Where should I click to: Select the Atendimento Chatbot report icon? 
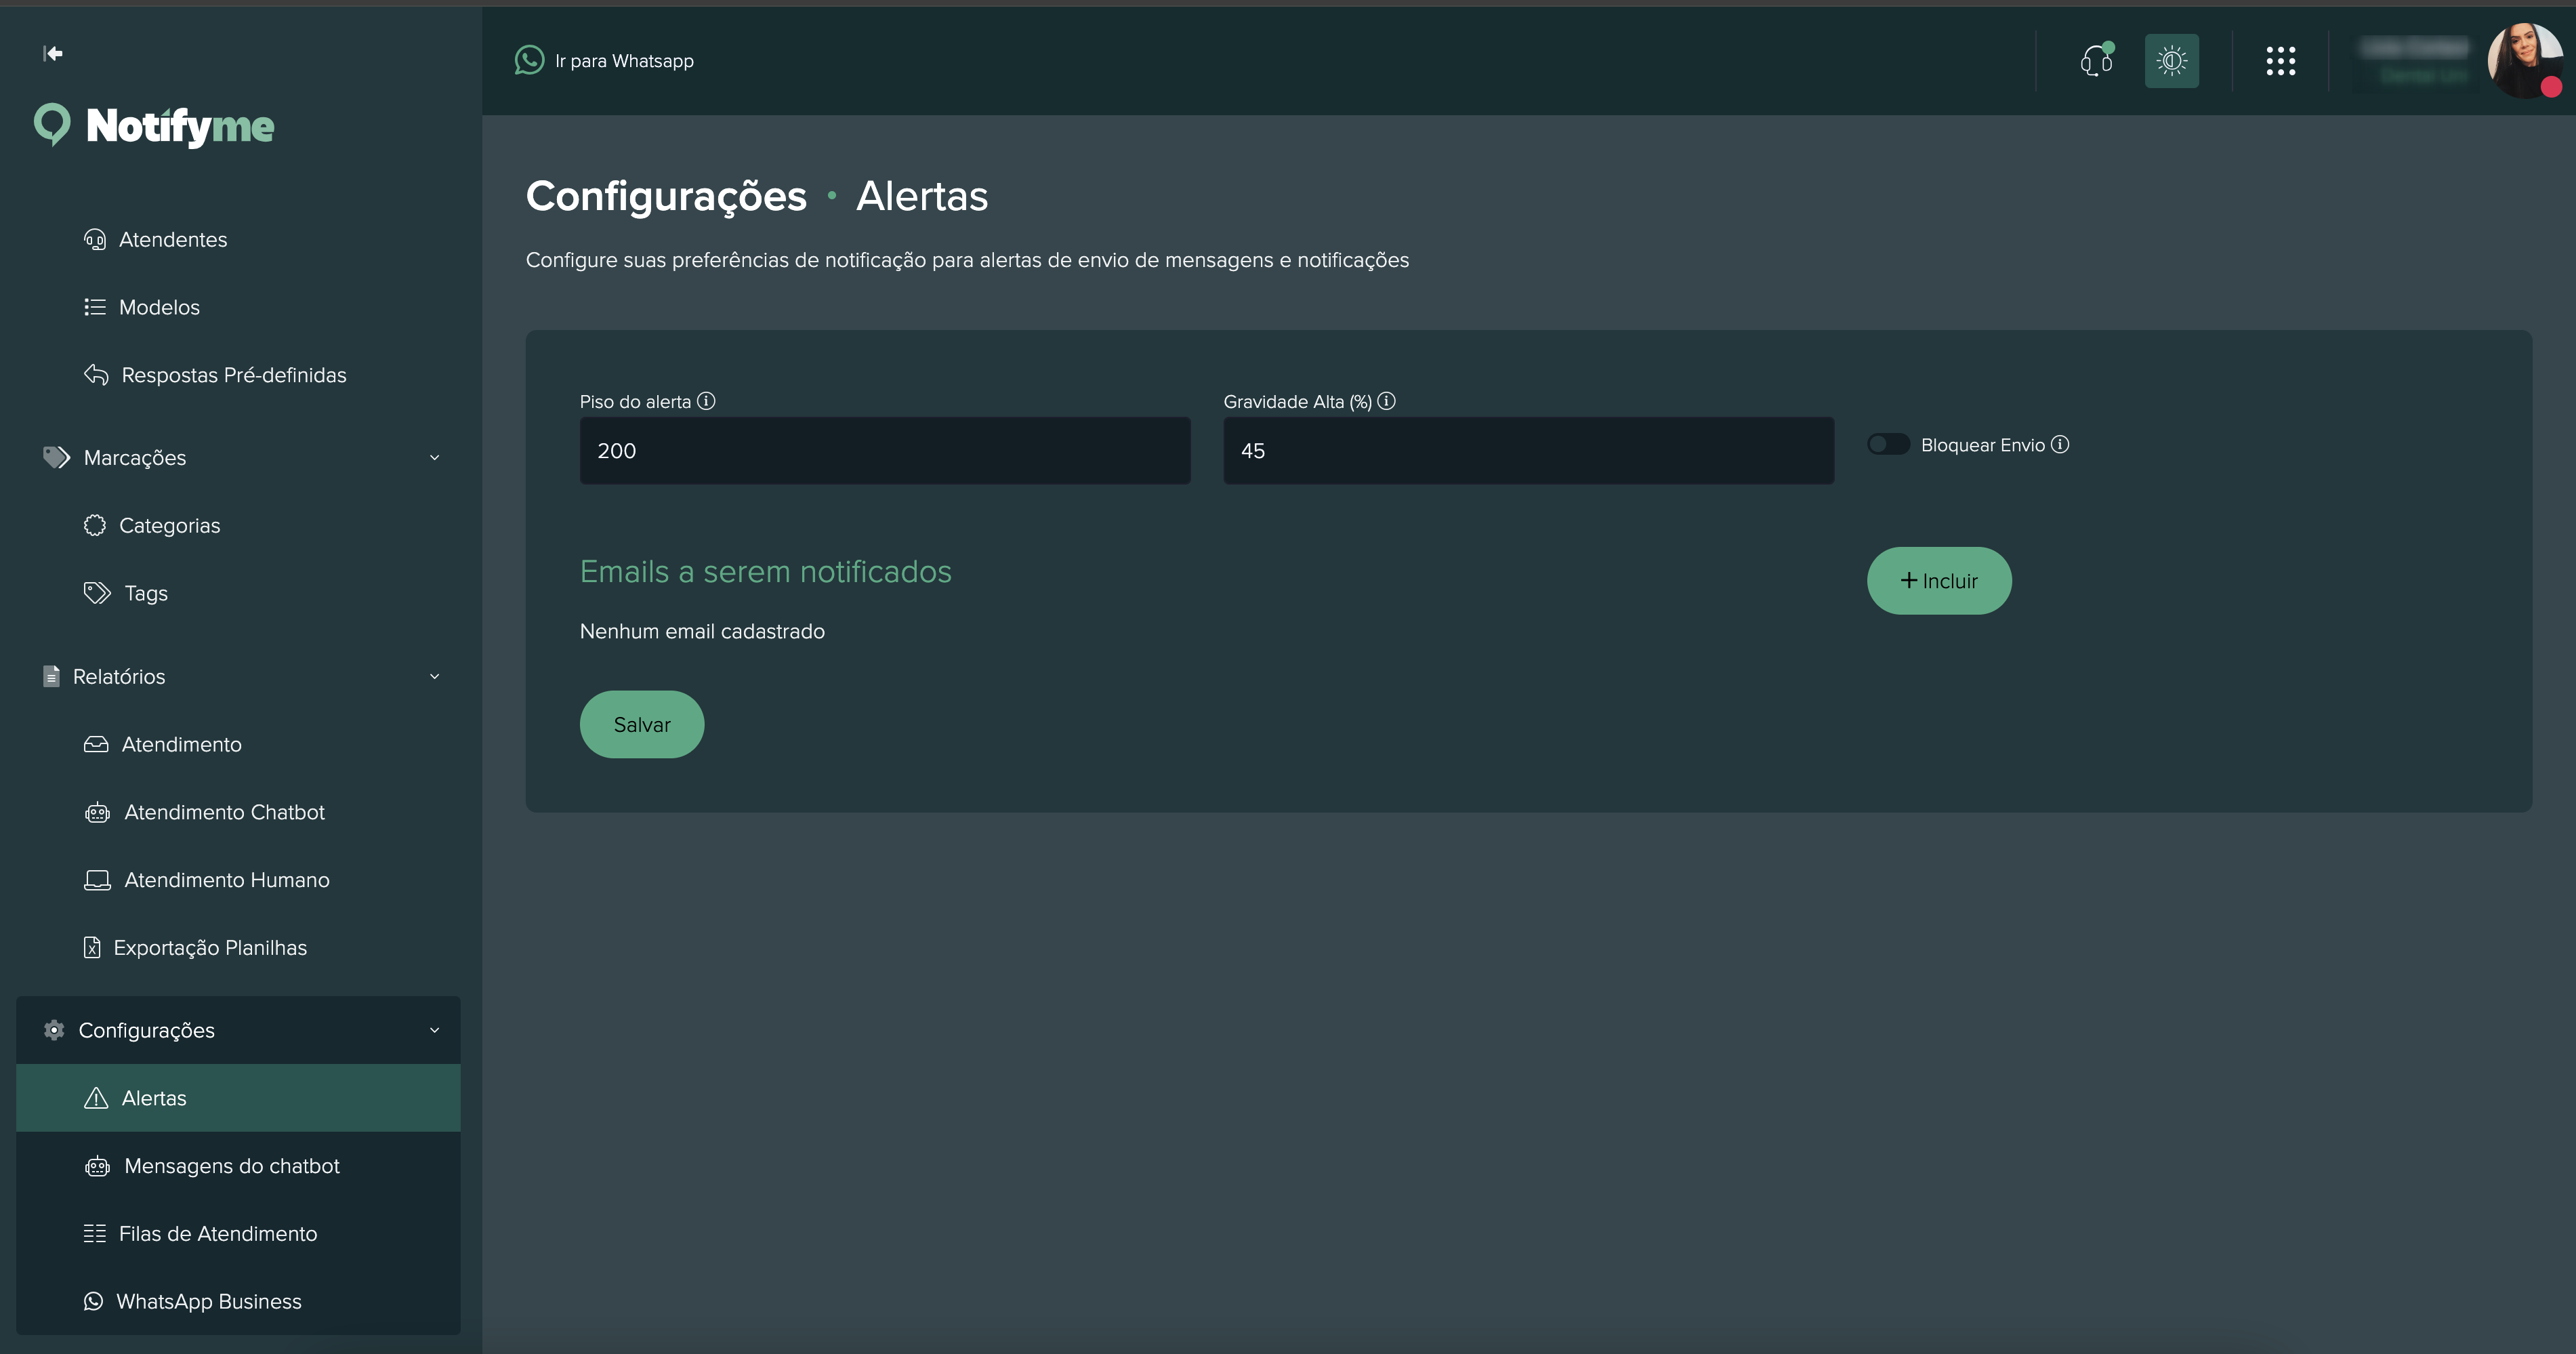pyautogui.click(x=96, y=812)
